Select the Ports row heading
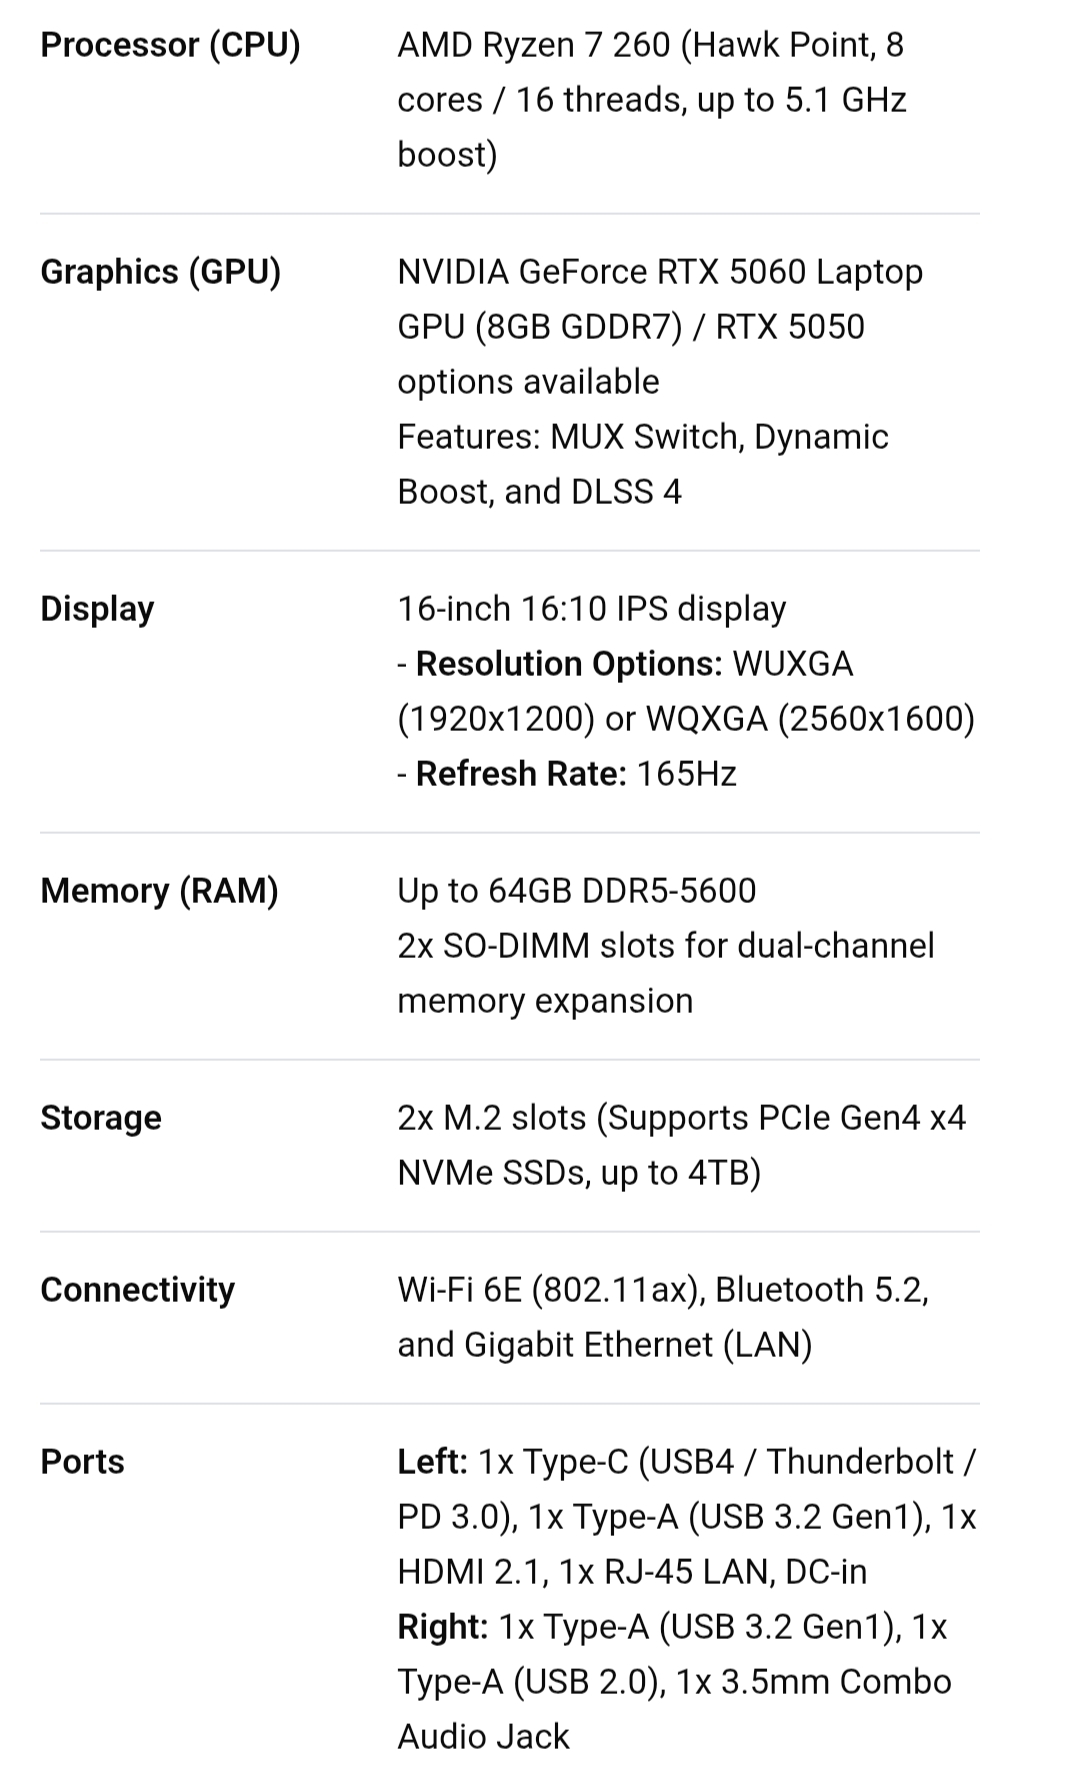1080x1773 pixels. (x=82, y=1461)
